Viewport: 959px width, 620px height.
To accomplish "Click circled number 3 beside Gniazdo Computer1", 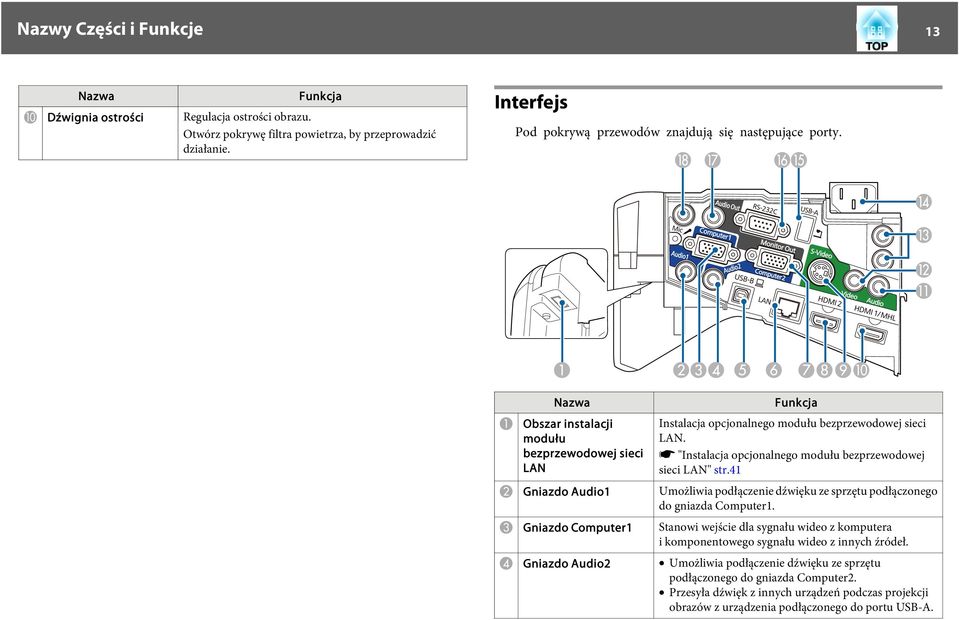I will [506, 527].
